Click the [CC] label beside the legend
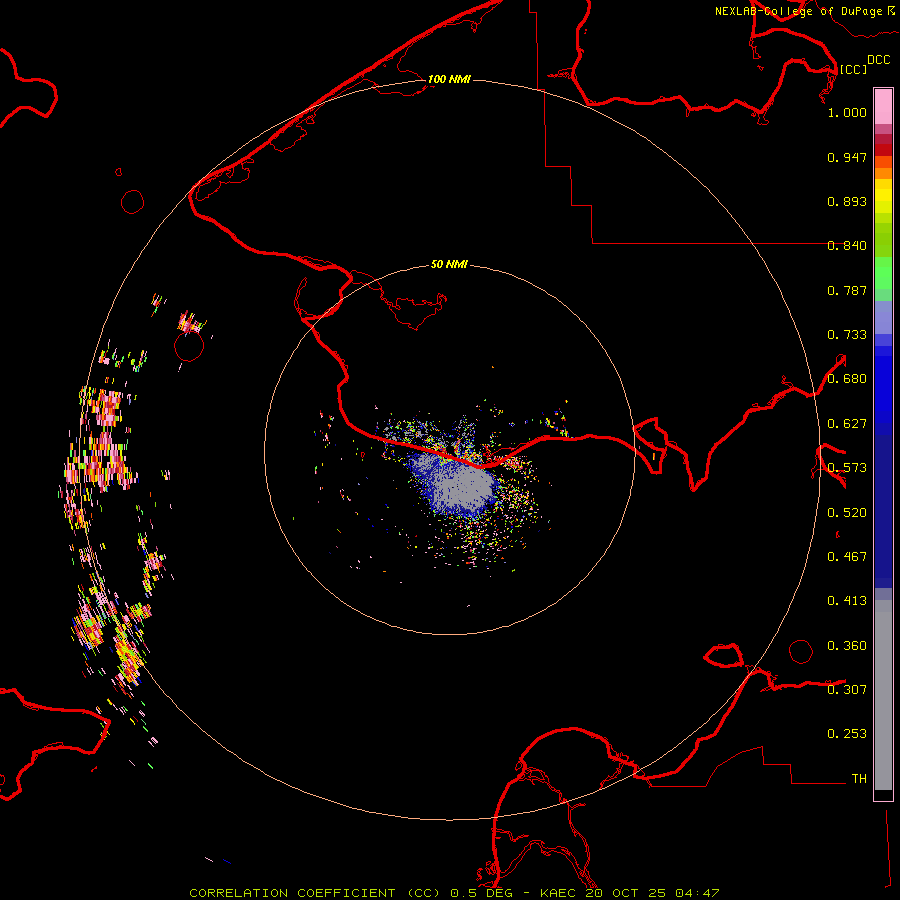The width and height of the screenshot is (900, 900). click(x=853, y=69)
